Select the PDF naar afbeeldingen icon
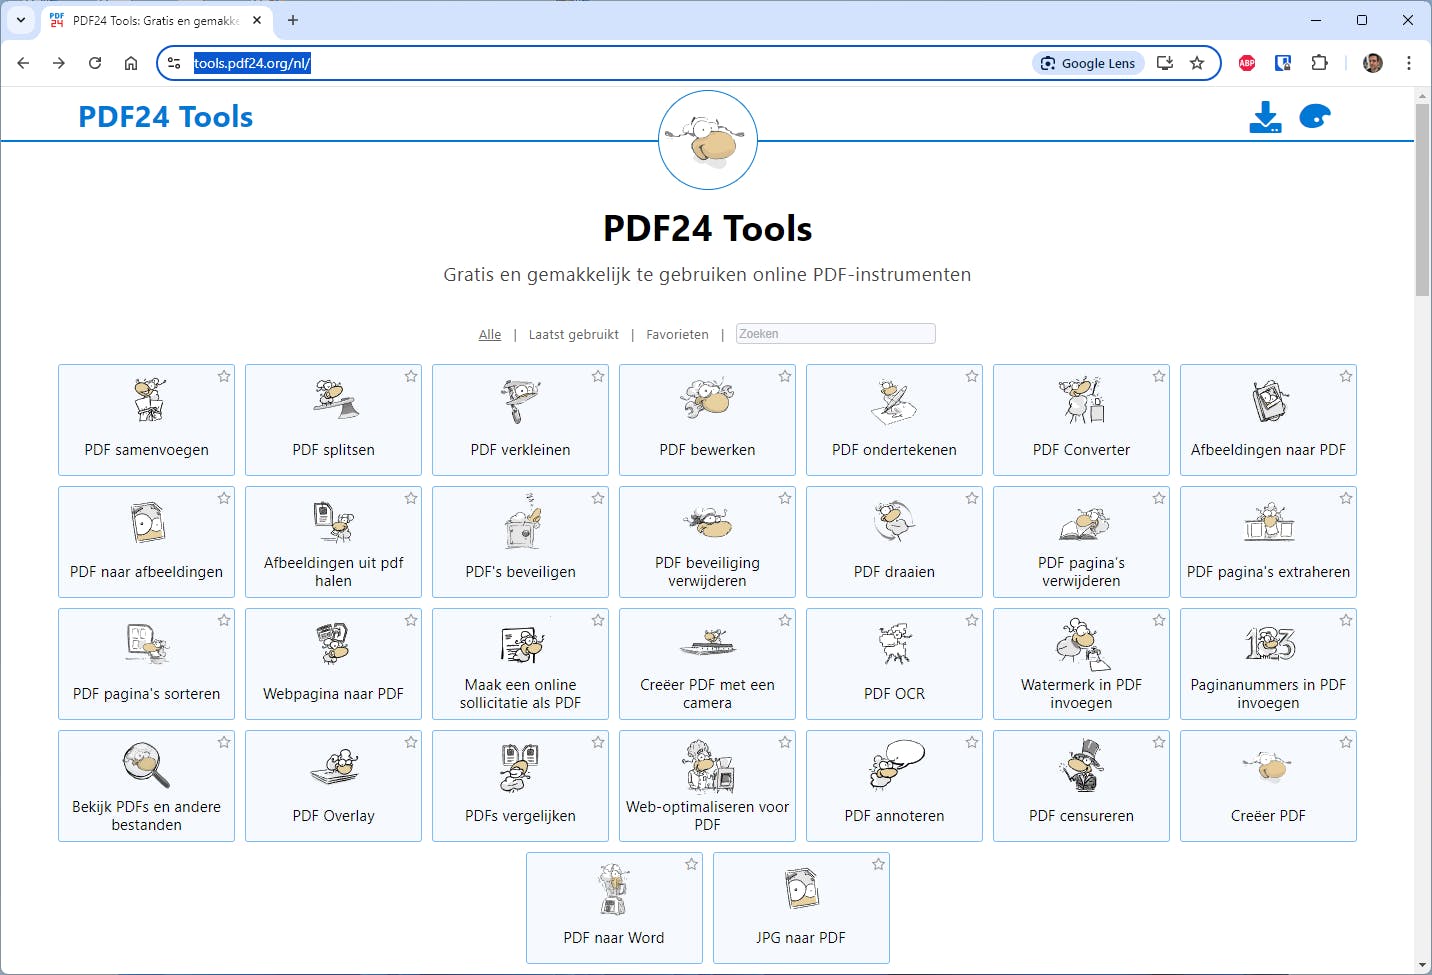Image resolution: width=1432 pixels, height=975 pixels. [x=147, y=523]
